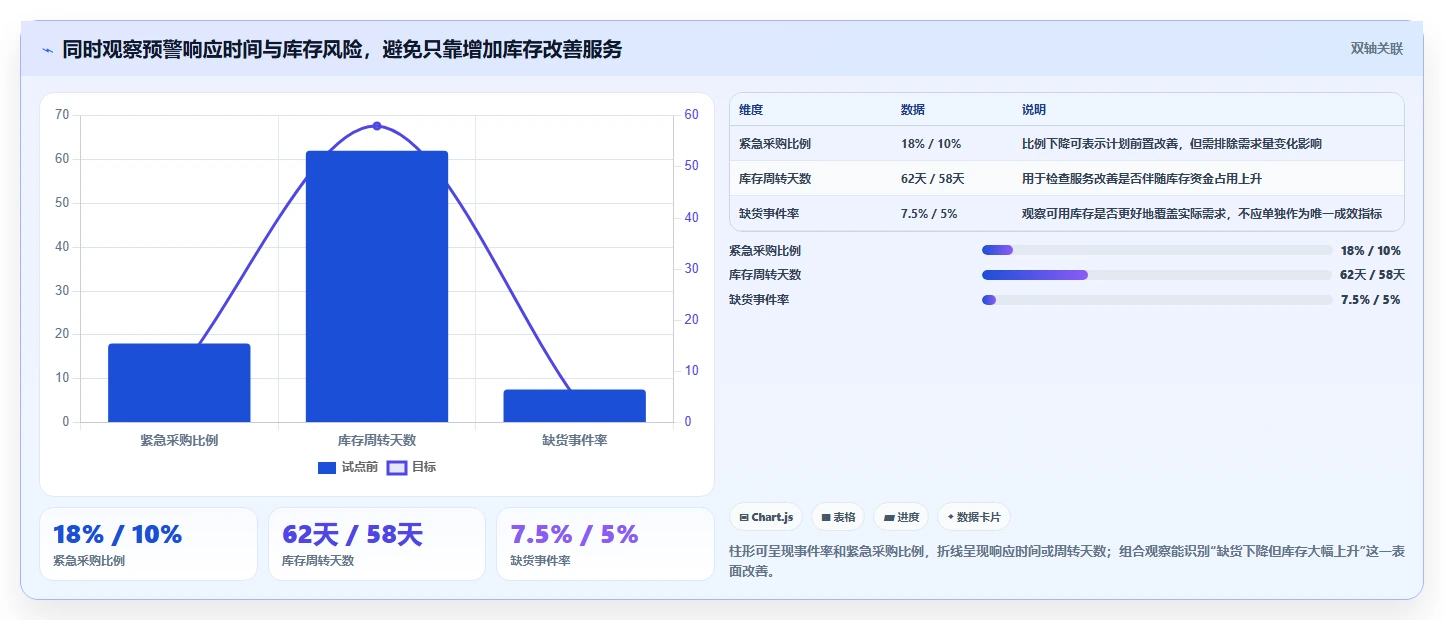Select the 双轴关联 tag in the header
The width and height of the screenshot is (1444, 620).
(1377, 48)
